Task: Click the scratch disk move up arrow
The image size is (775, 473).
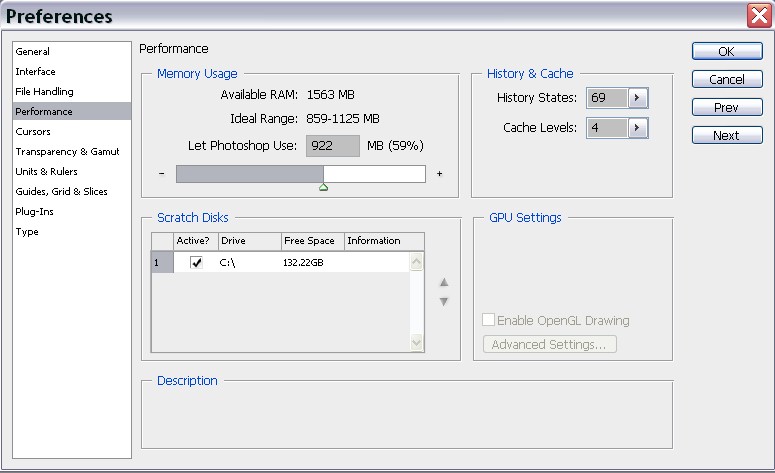Action: [444, 282]
